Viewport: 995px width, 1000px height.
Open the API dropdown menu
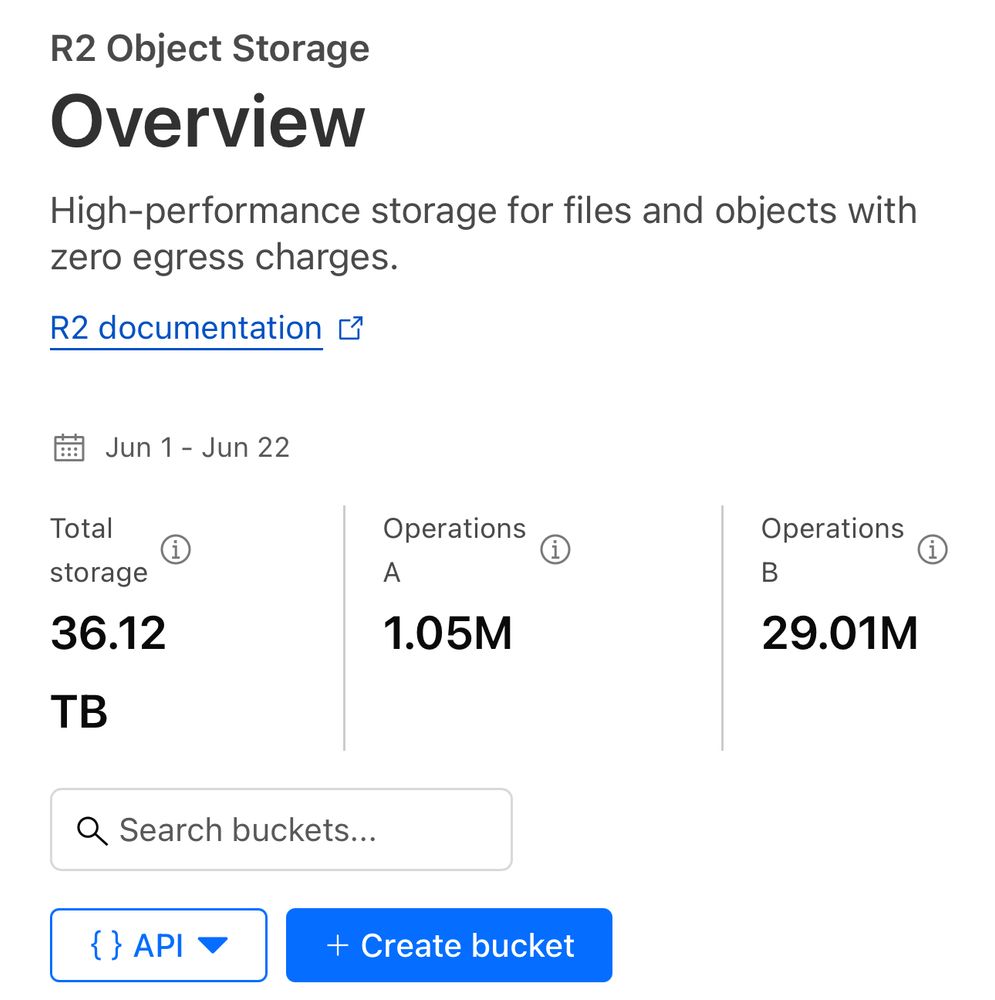[159, 945]
